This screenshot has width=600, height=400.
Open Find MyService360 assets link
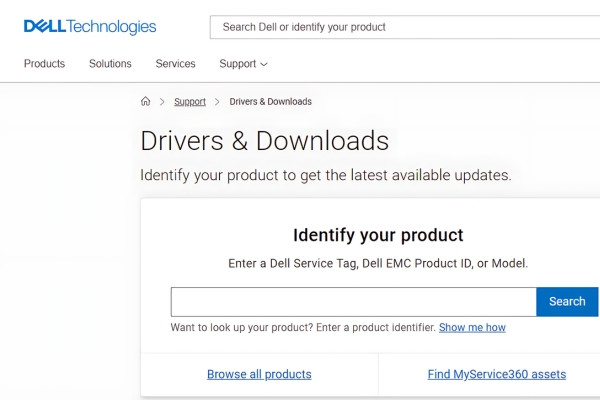coord(497,374)
